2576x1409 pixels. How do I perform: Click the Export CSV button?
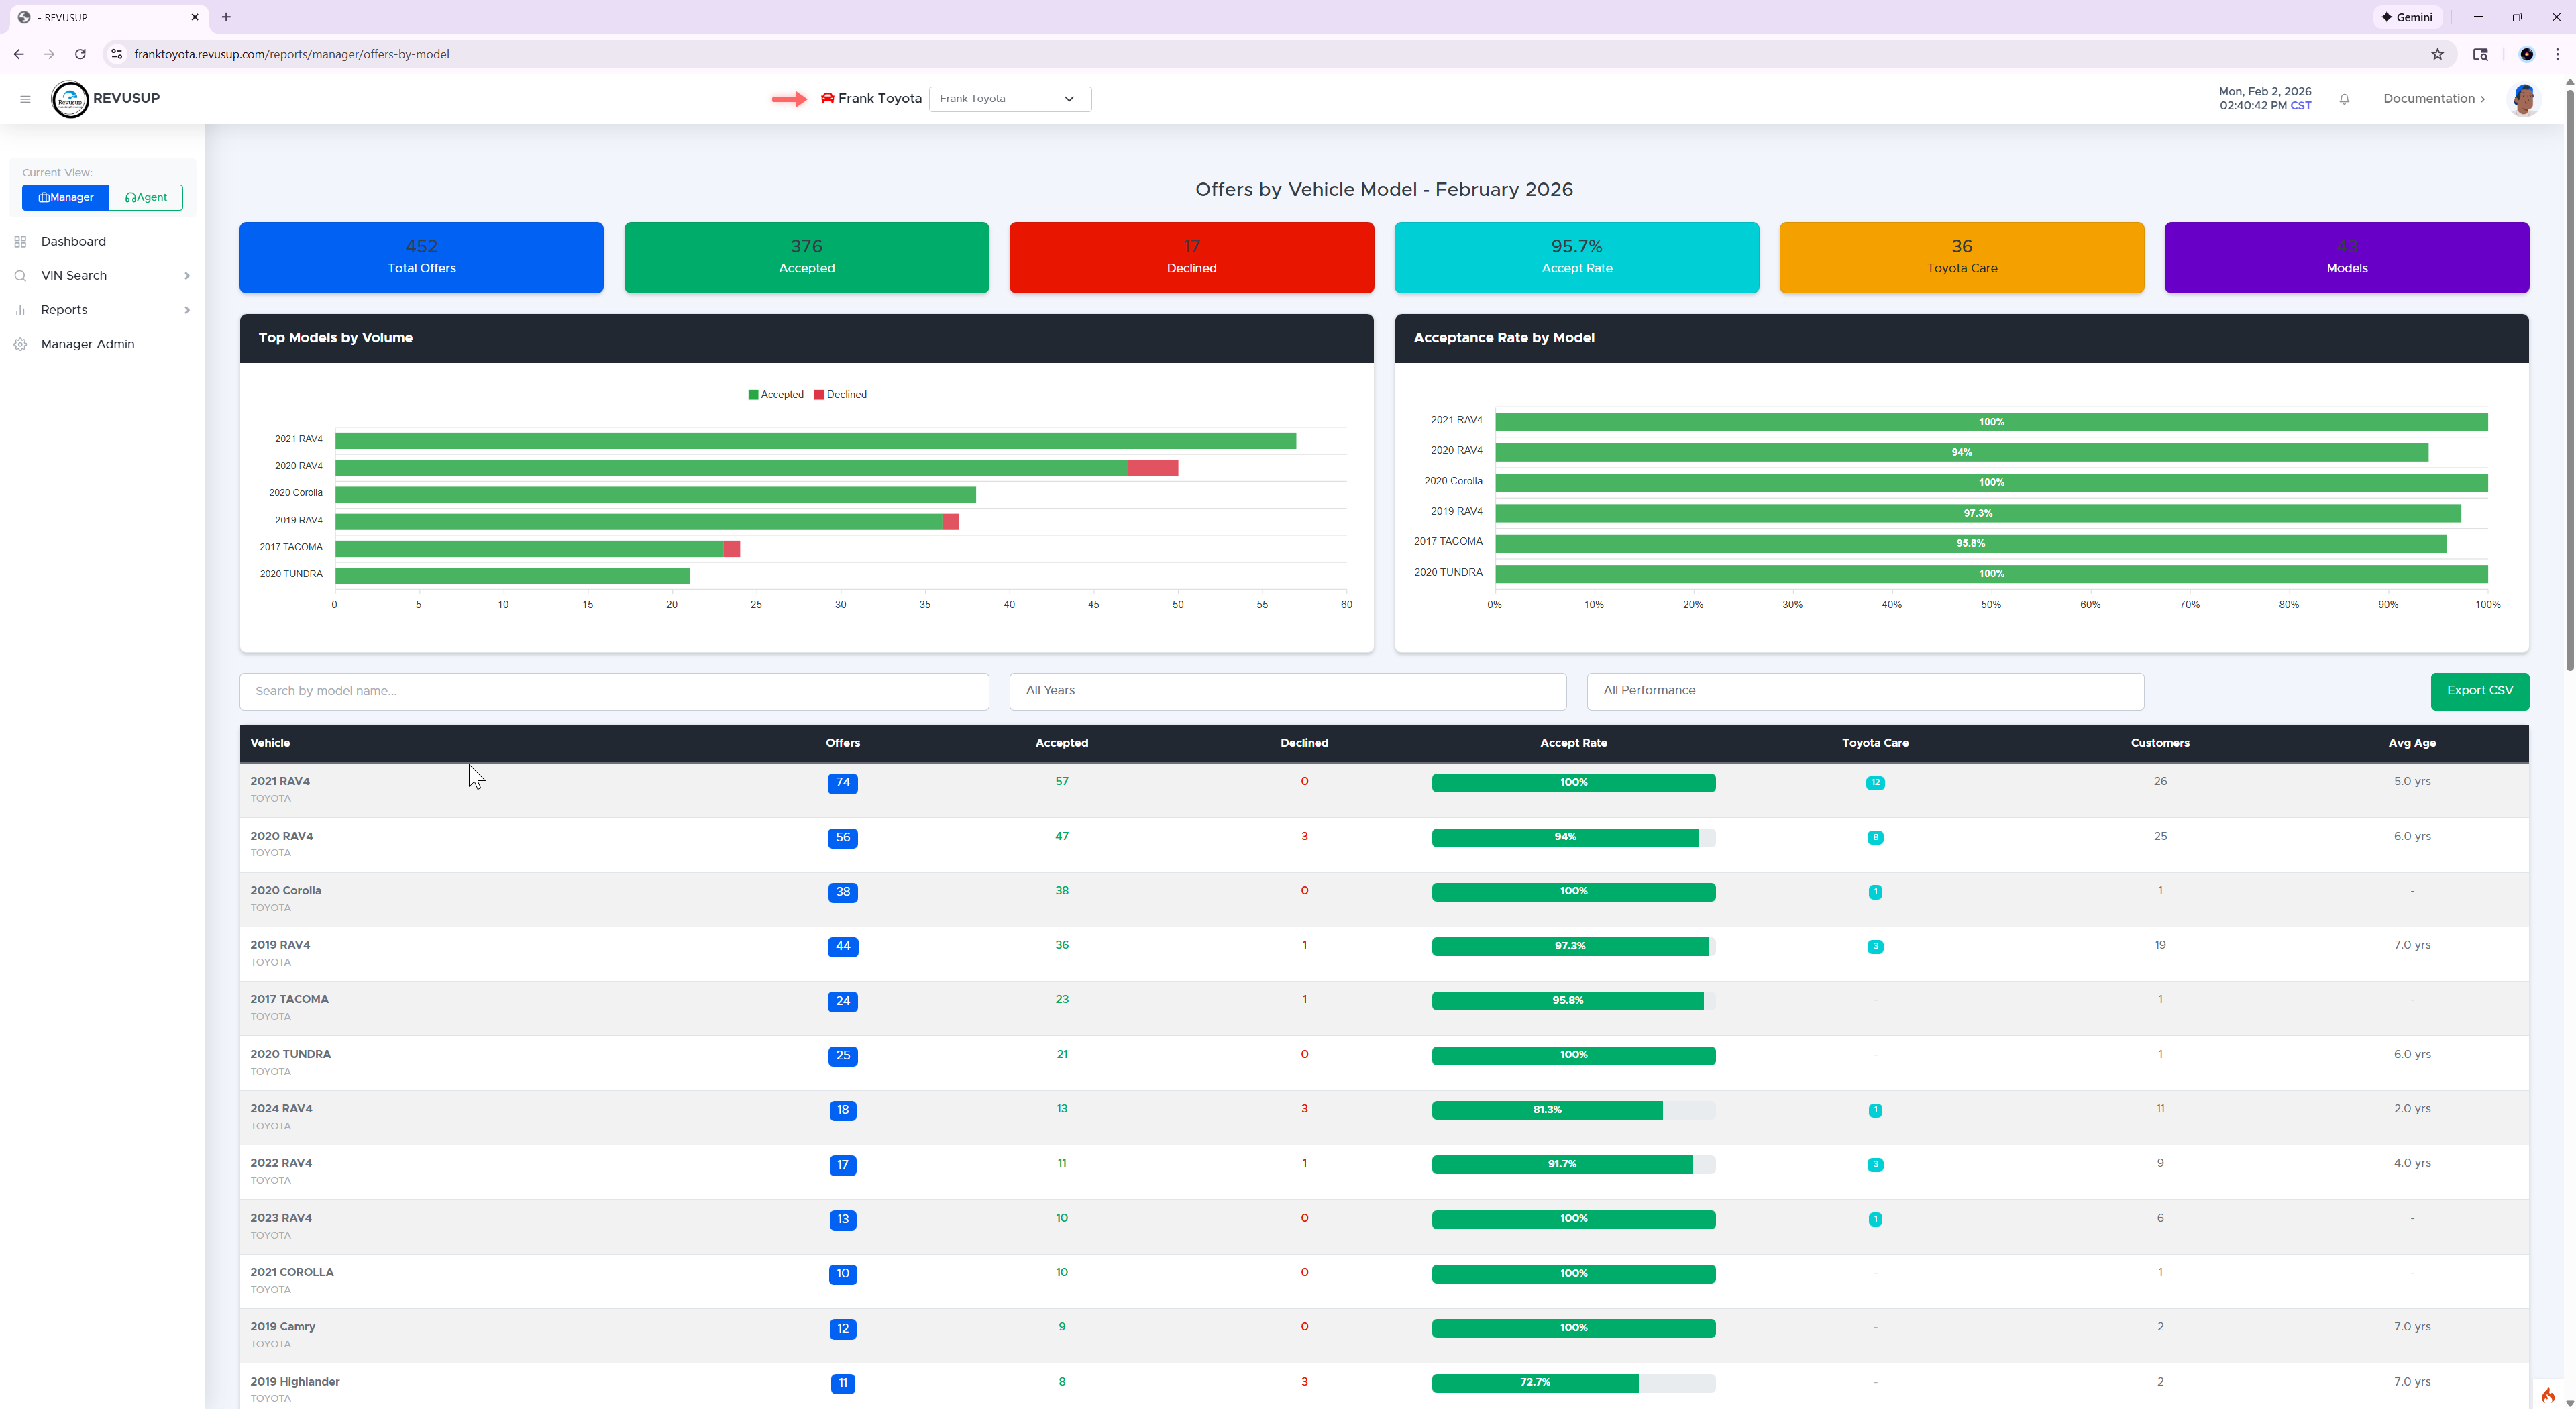tap(2478, 691)
